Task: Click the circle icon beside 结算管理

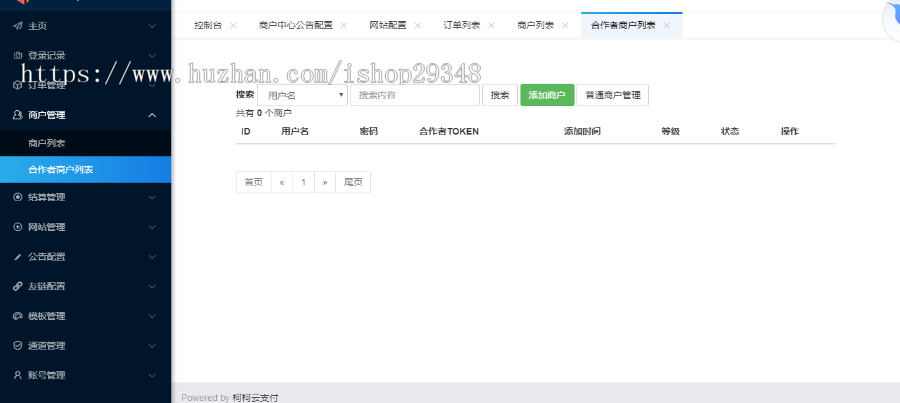Action: pos(18,197)
